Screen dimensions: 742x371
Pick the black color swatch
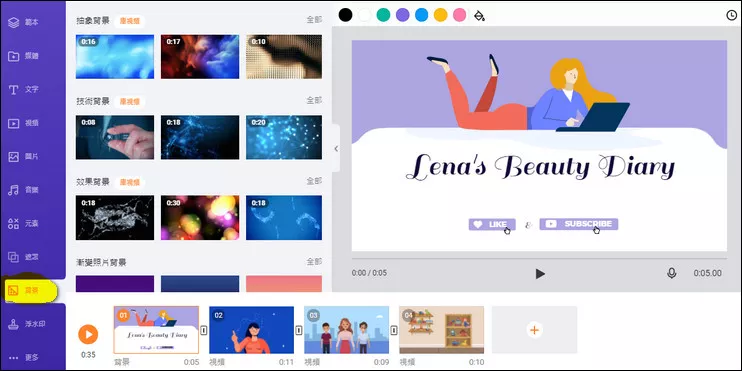345,15
